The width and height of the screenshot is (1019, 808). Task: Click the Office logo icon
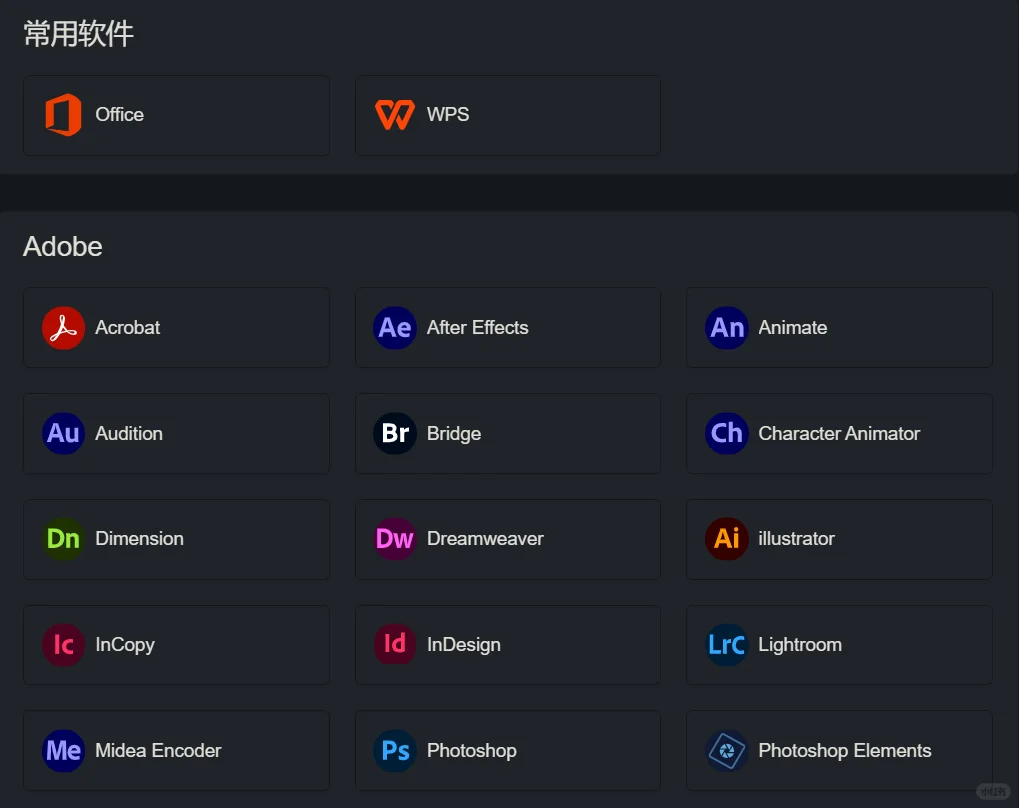click(x=63, y=115)
